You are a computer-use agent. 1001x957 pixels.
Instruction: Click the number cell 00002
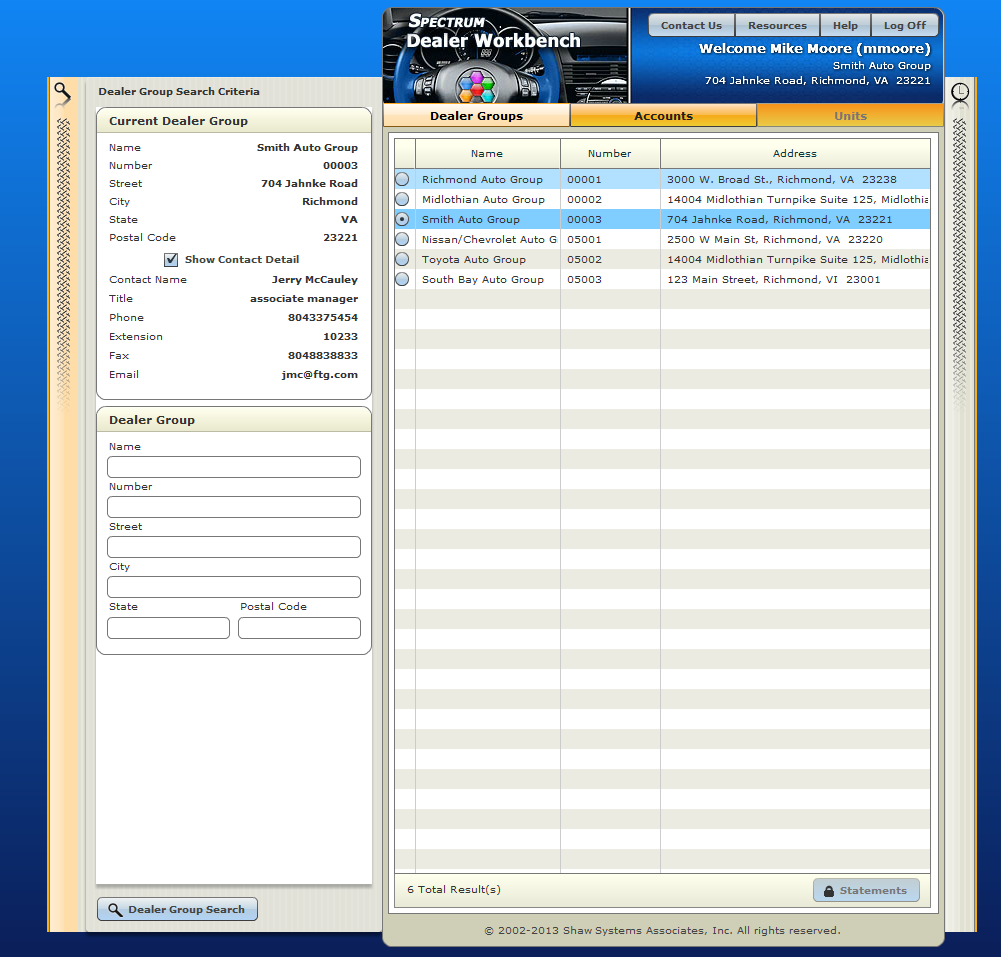click(610, 199)
